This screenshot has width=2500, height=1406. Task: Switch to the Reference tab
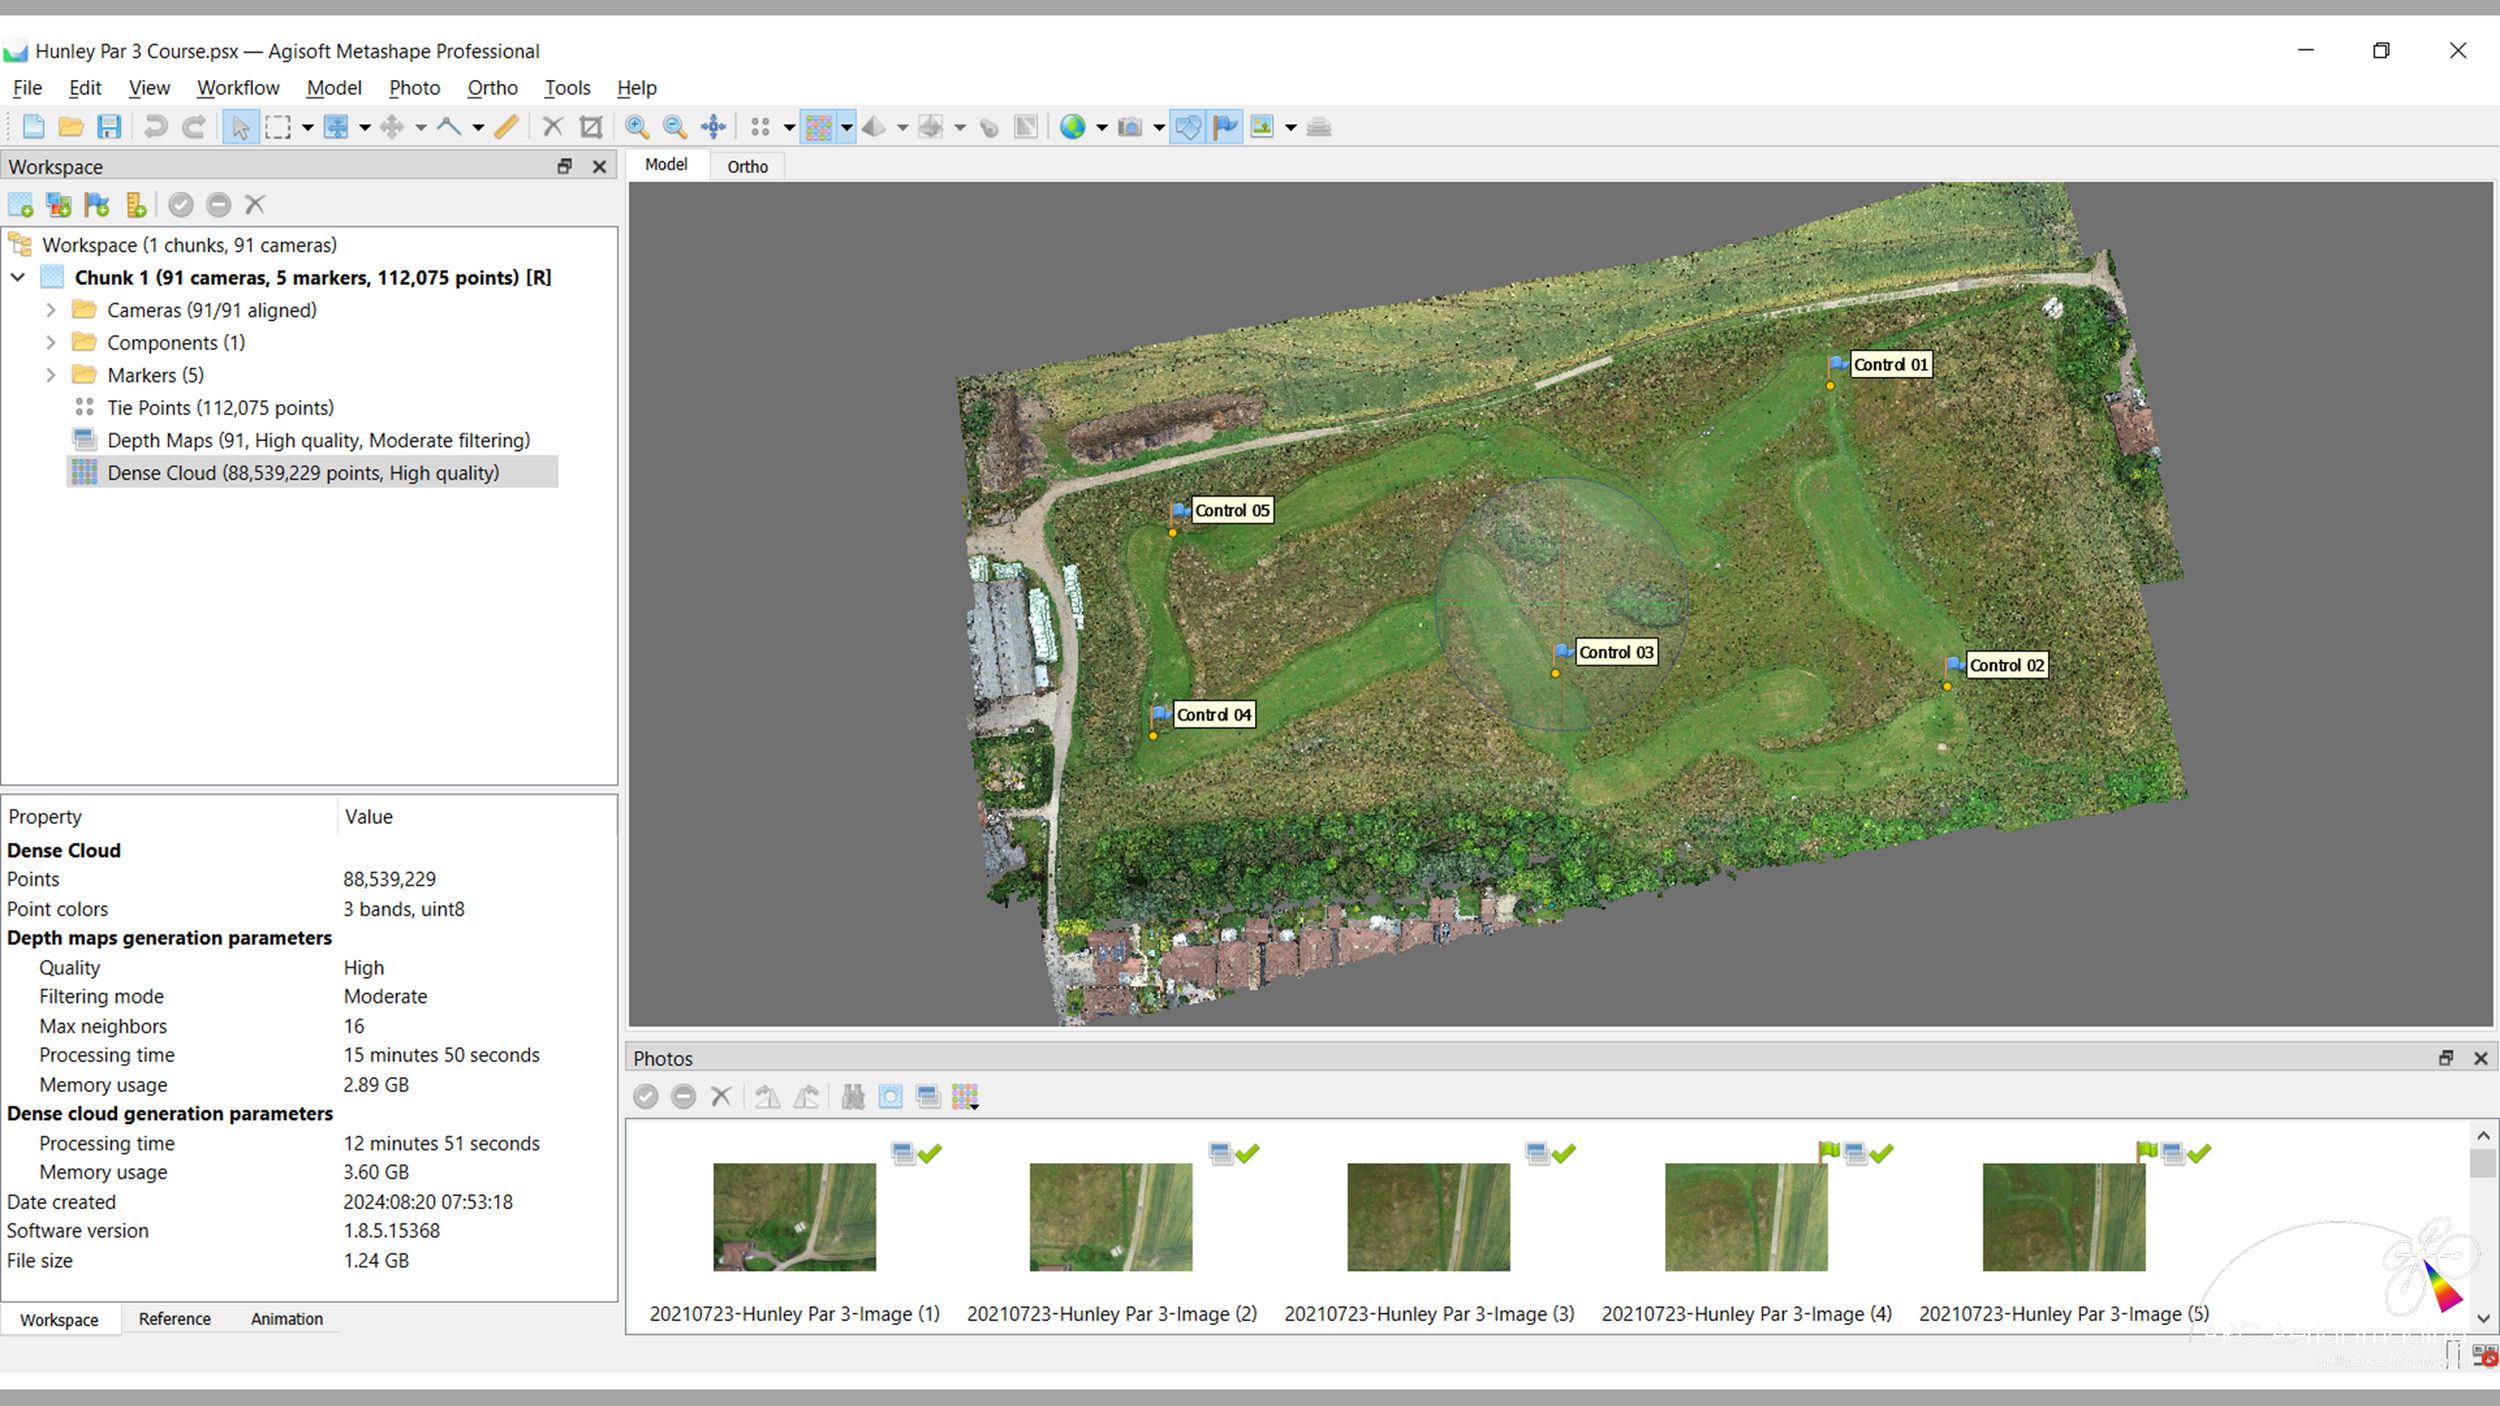coord(175,1319)
